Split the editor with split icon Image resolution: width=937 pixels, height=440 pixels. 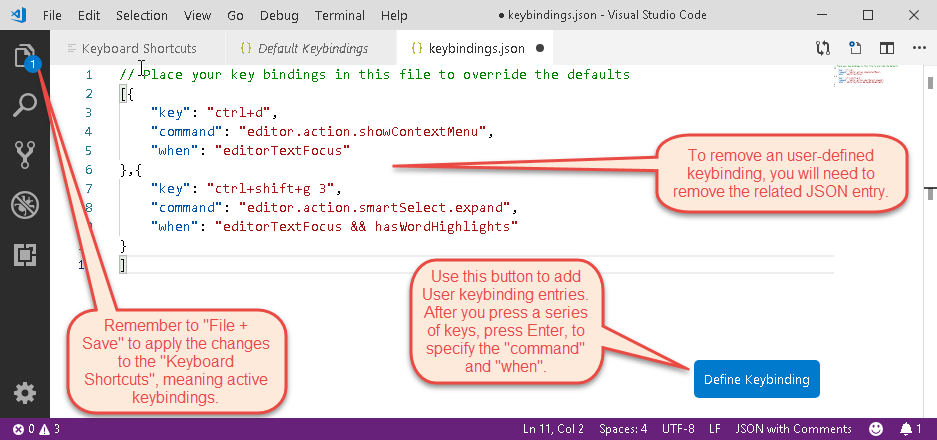(886, 48)
